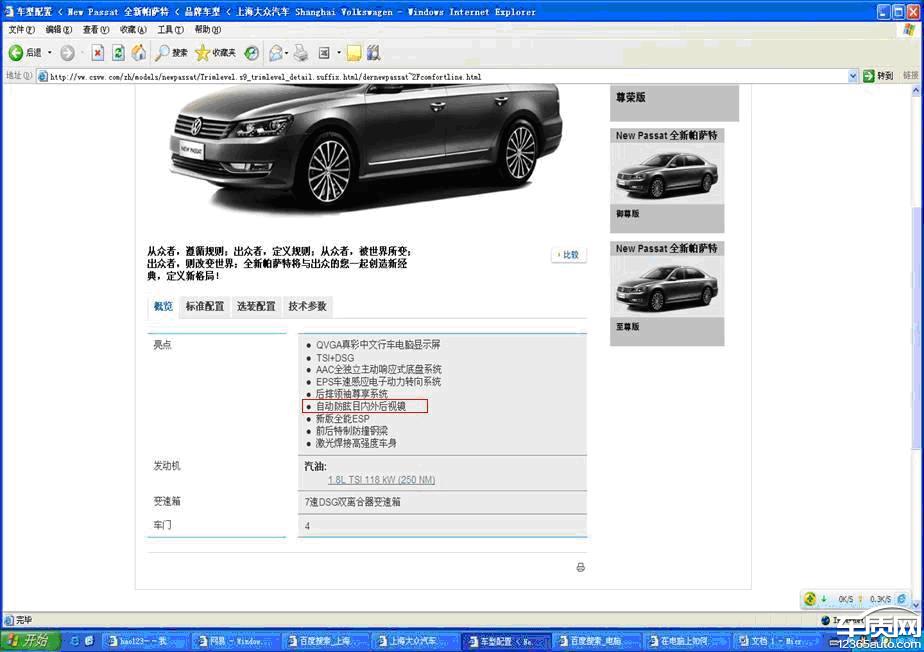Select the 尊荣版 model card

(674, 103)
